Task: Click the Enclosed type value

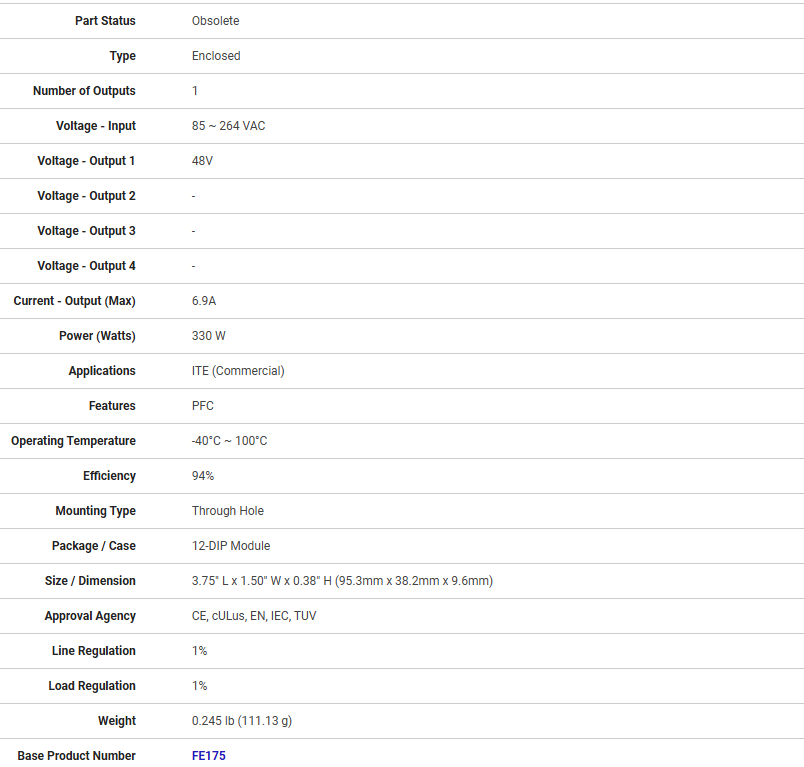Action: (216, 56)
